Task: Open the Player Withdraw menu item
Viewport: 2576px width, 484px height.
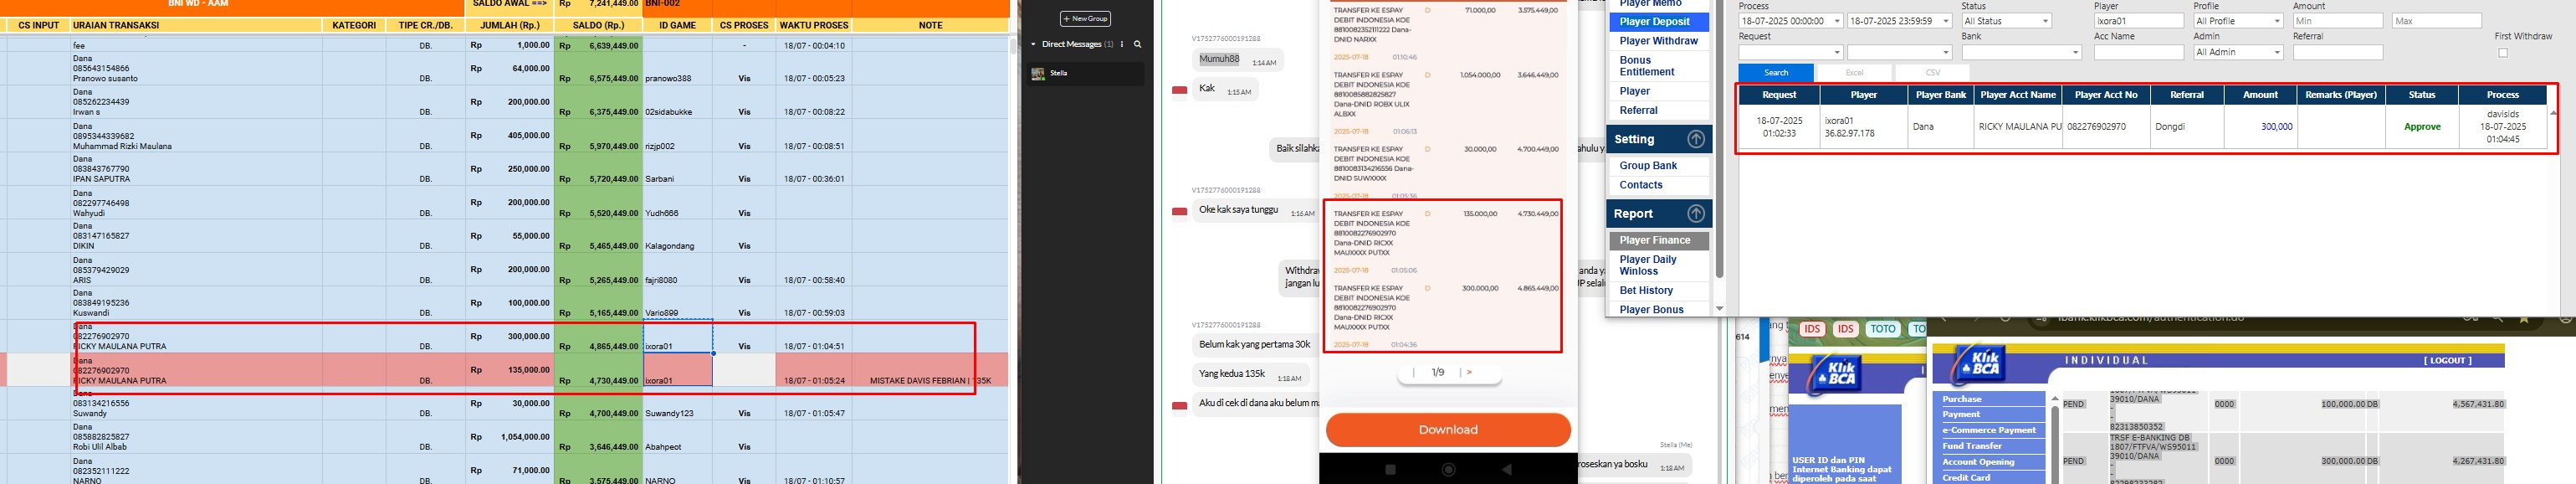Action: point(1659,41)
